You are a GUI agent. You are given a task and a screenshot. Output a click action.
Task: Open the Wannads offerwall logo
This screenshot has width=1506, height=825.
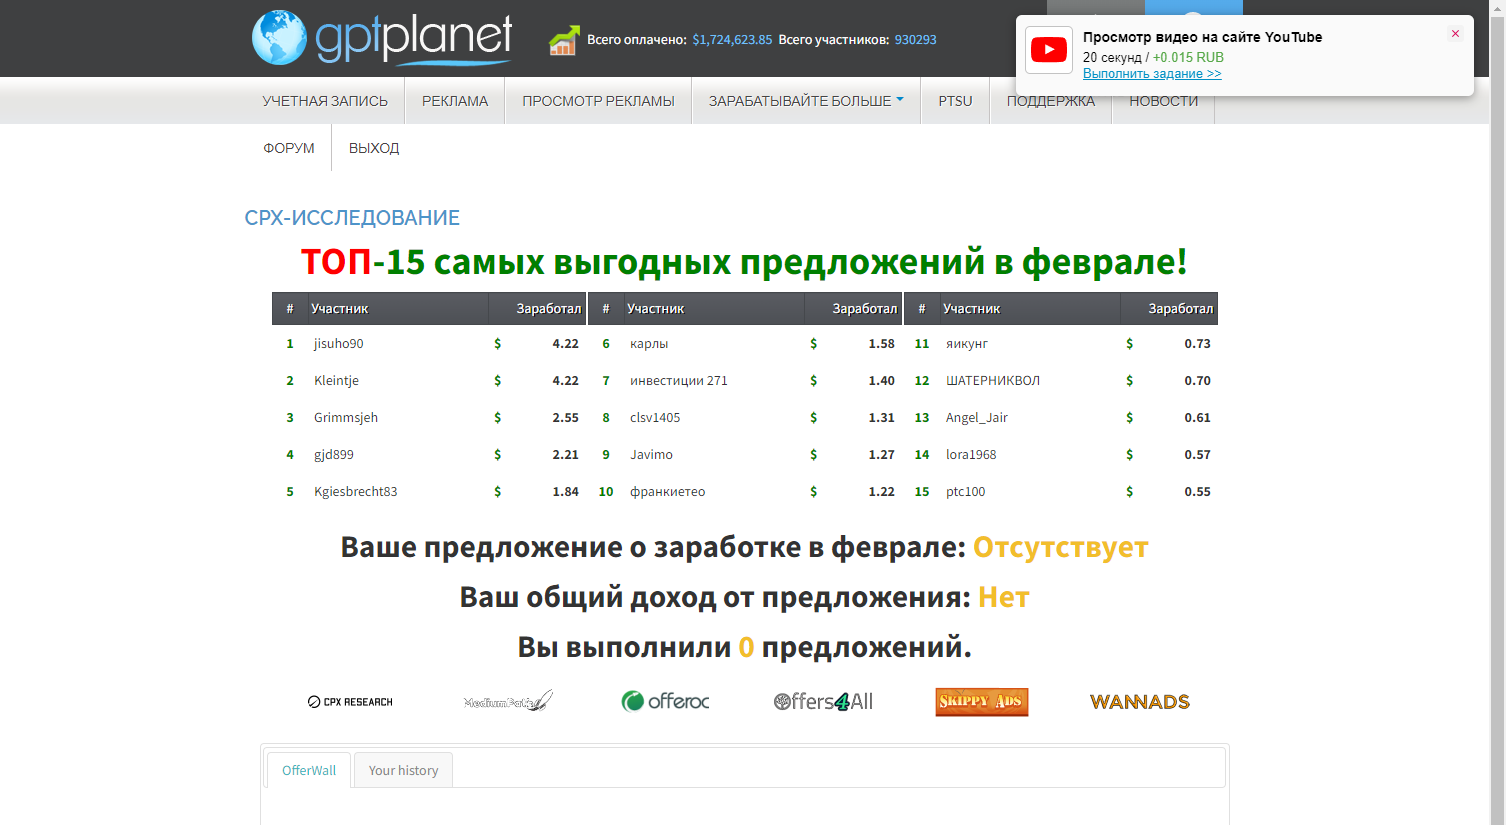pos(1140,702)
